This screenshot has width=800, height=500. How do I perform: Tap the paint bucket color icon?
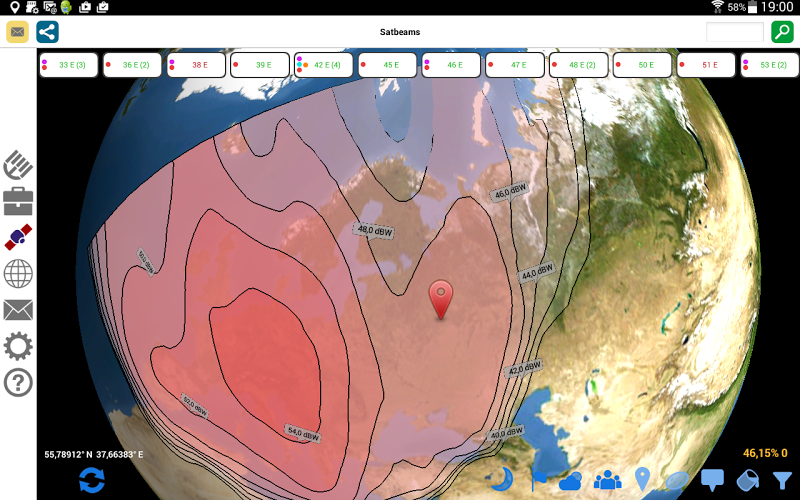pos(748,480)
